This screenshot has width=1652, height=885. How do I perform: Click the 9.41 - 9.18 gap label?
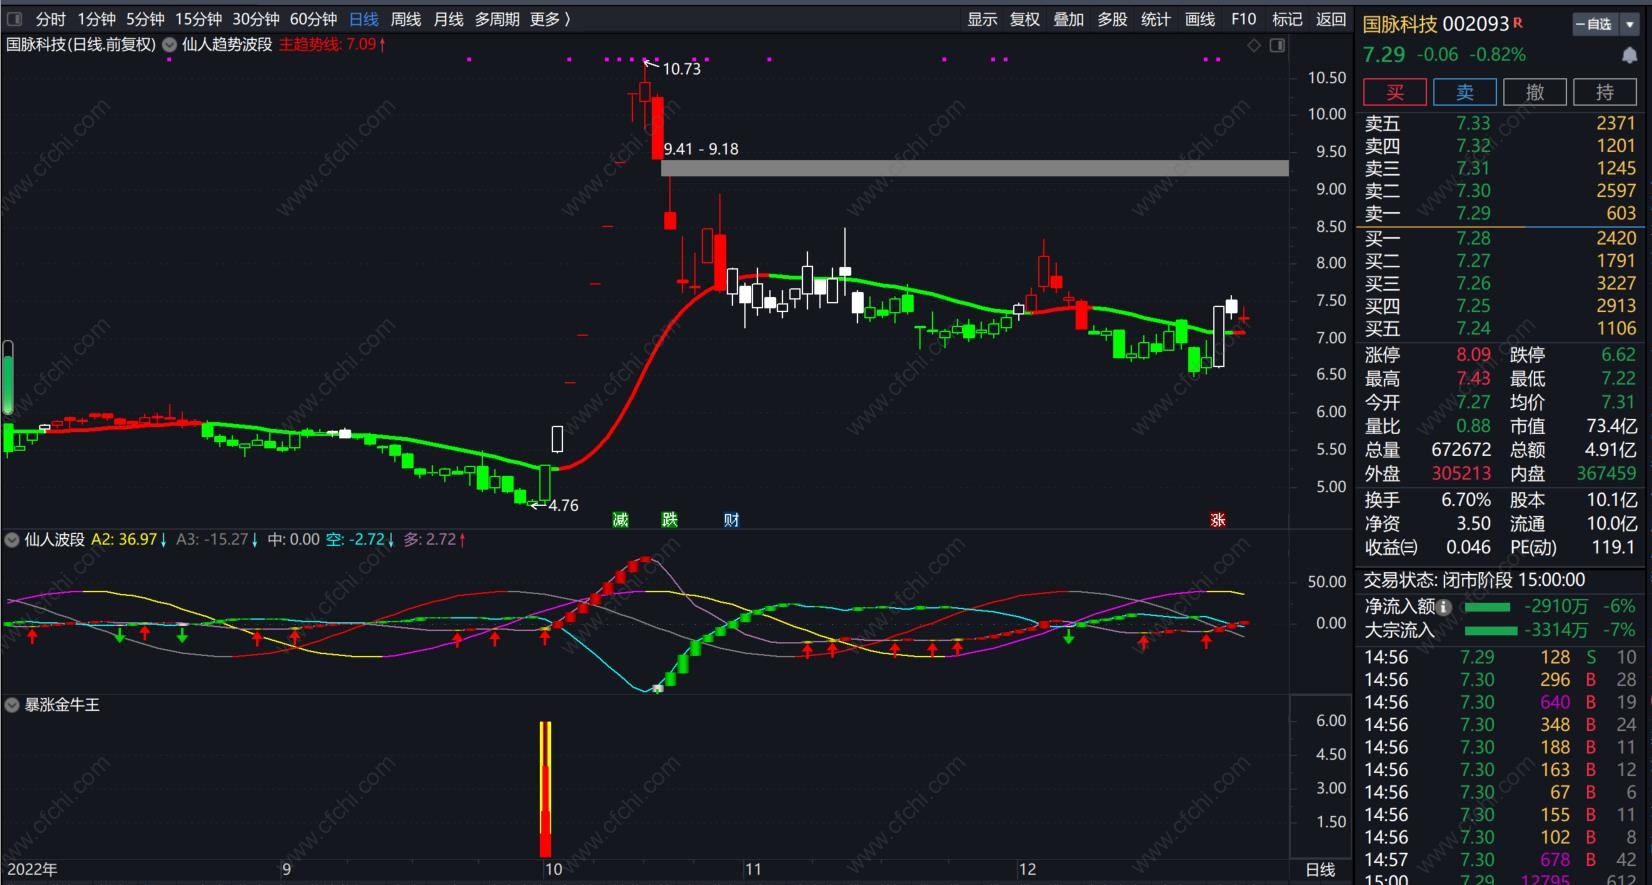click(x=701, y=149)
